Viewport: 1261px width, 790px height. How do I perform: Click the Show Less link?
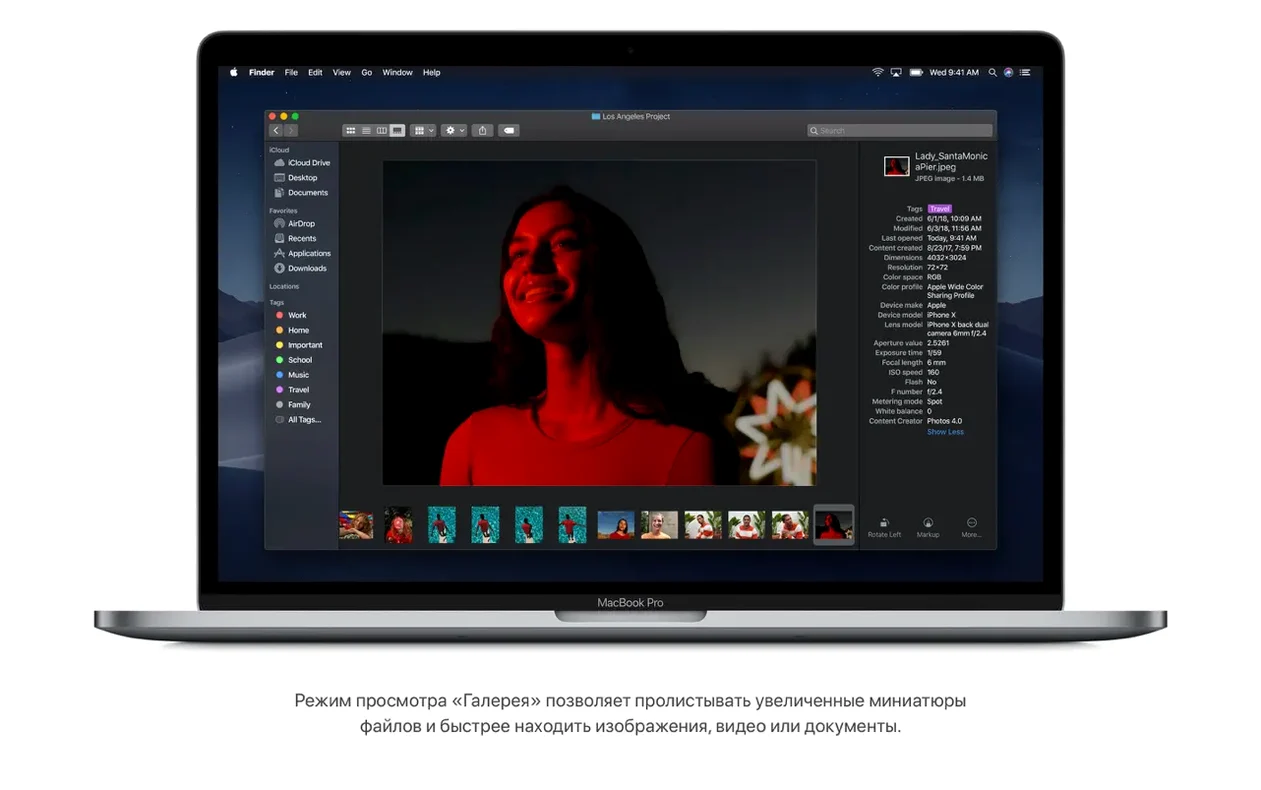pyautogui.click(x=945, y=432)
